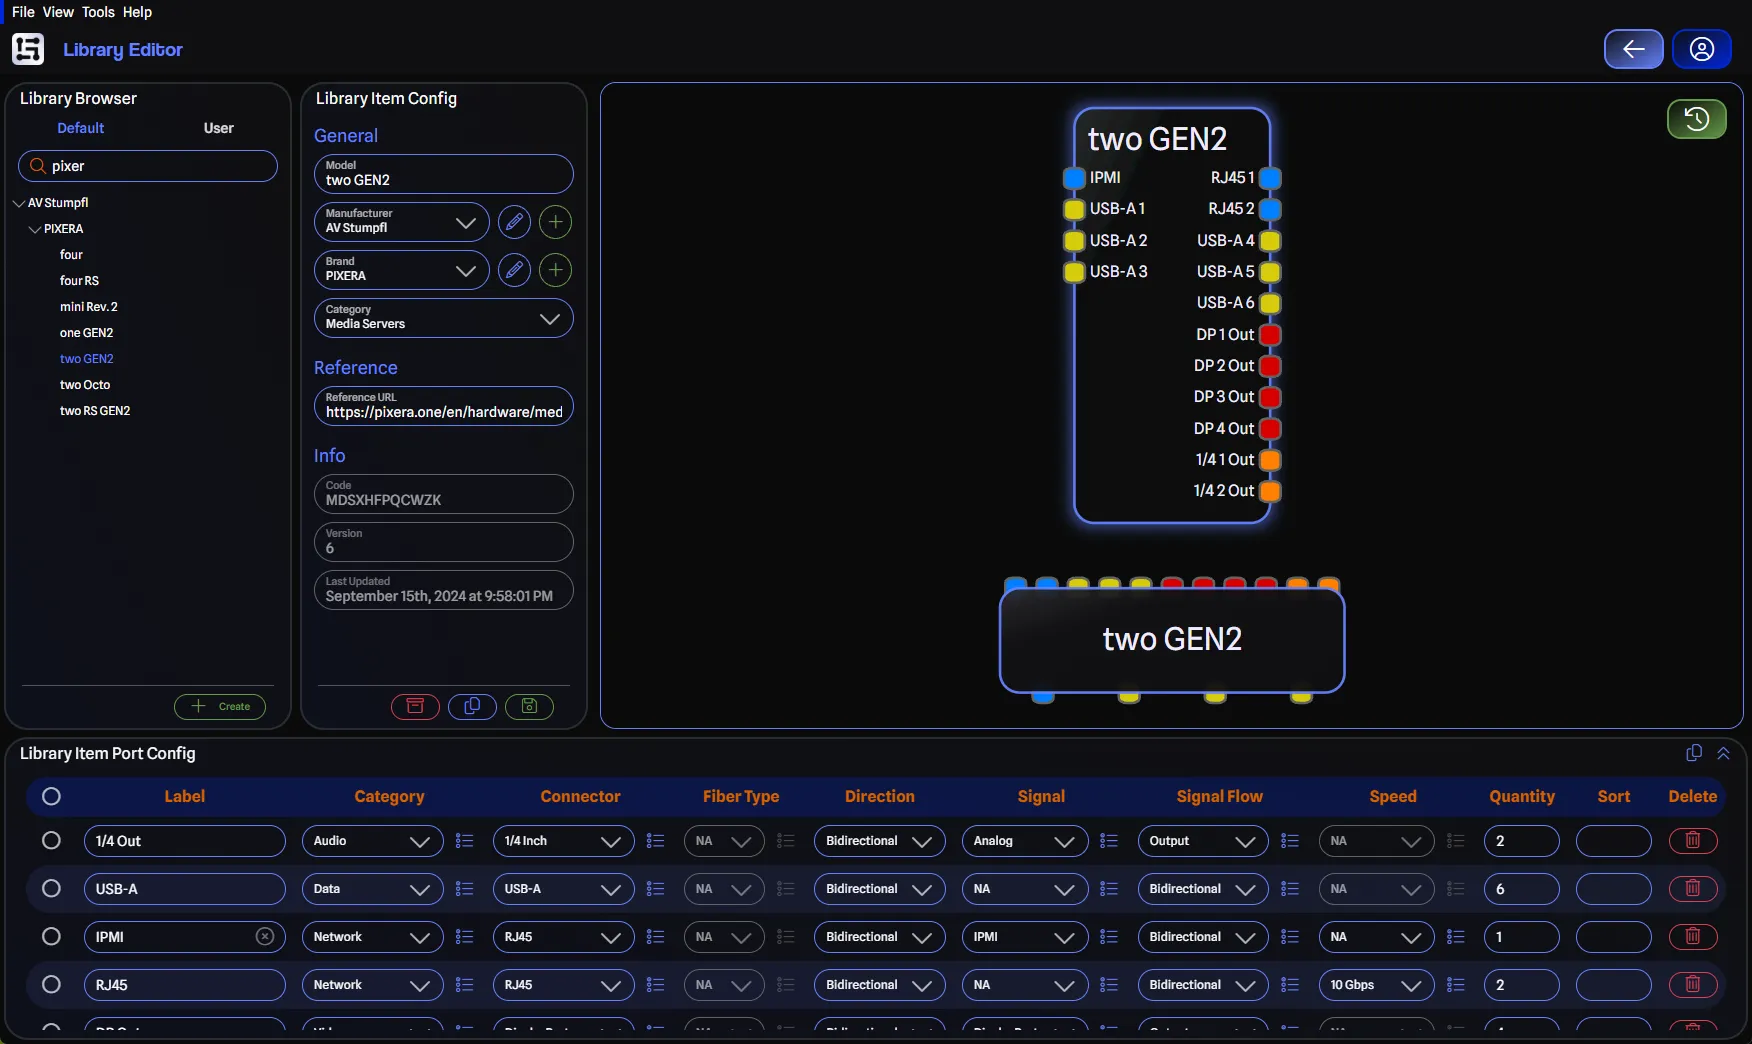Open the Manufacturer AV Stumpfl dropdown
1752x1044 pixels.
tap(402, 222)
